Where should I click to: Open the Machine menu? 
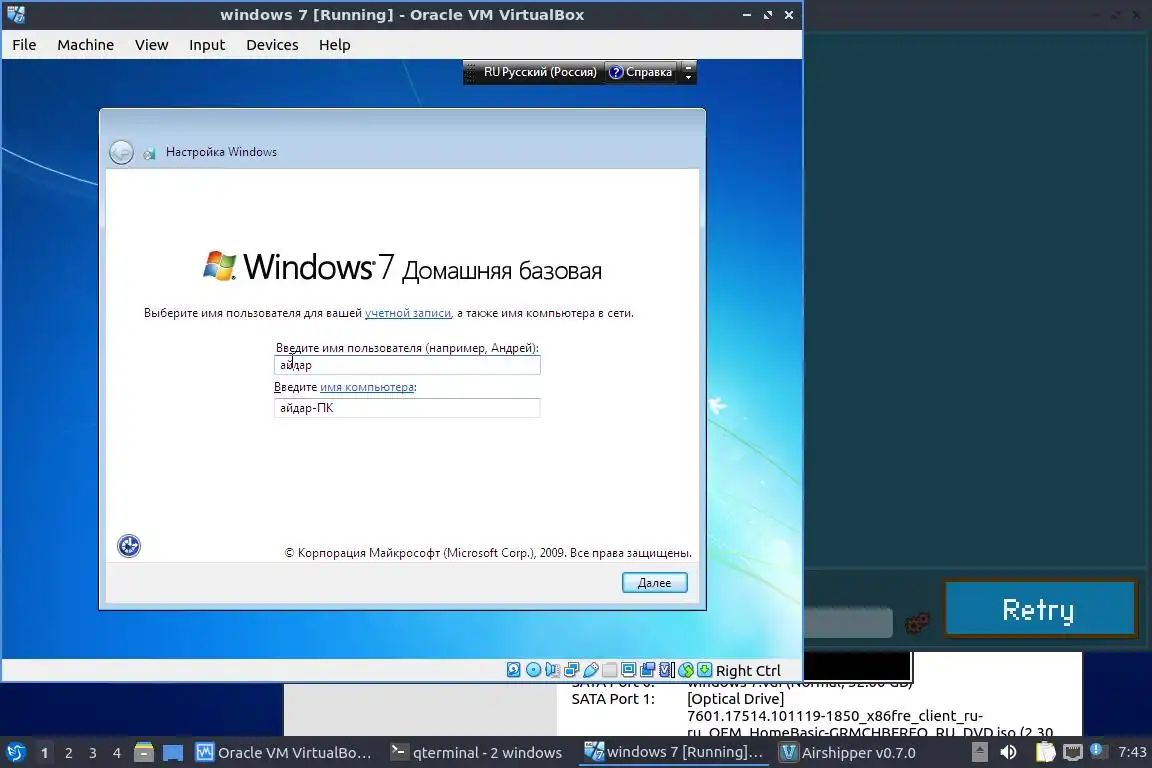coord(85,45)
